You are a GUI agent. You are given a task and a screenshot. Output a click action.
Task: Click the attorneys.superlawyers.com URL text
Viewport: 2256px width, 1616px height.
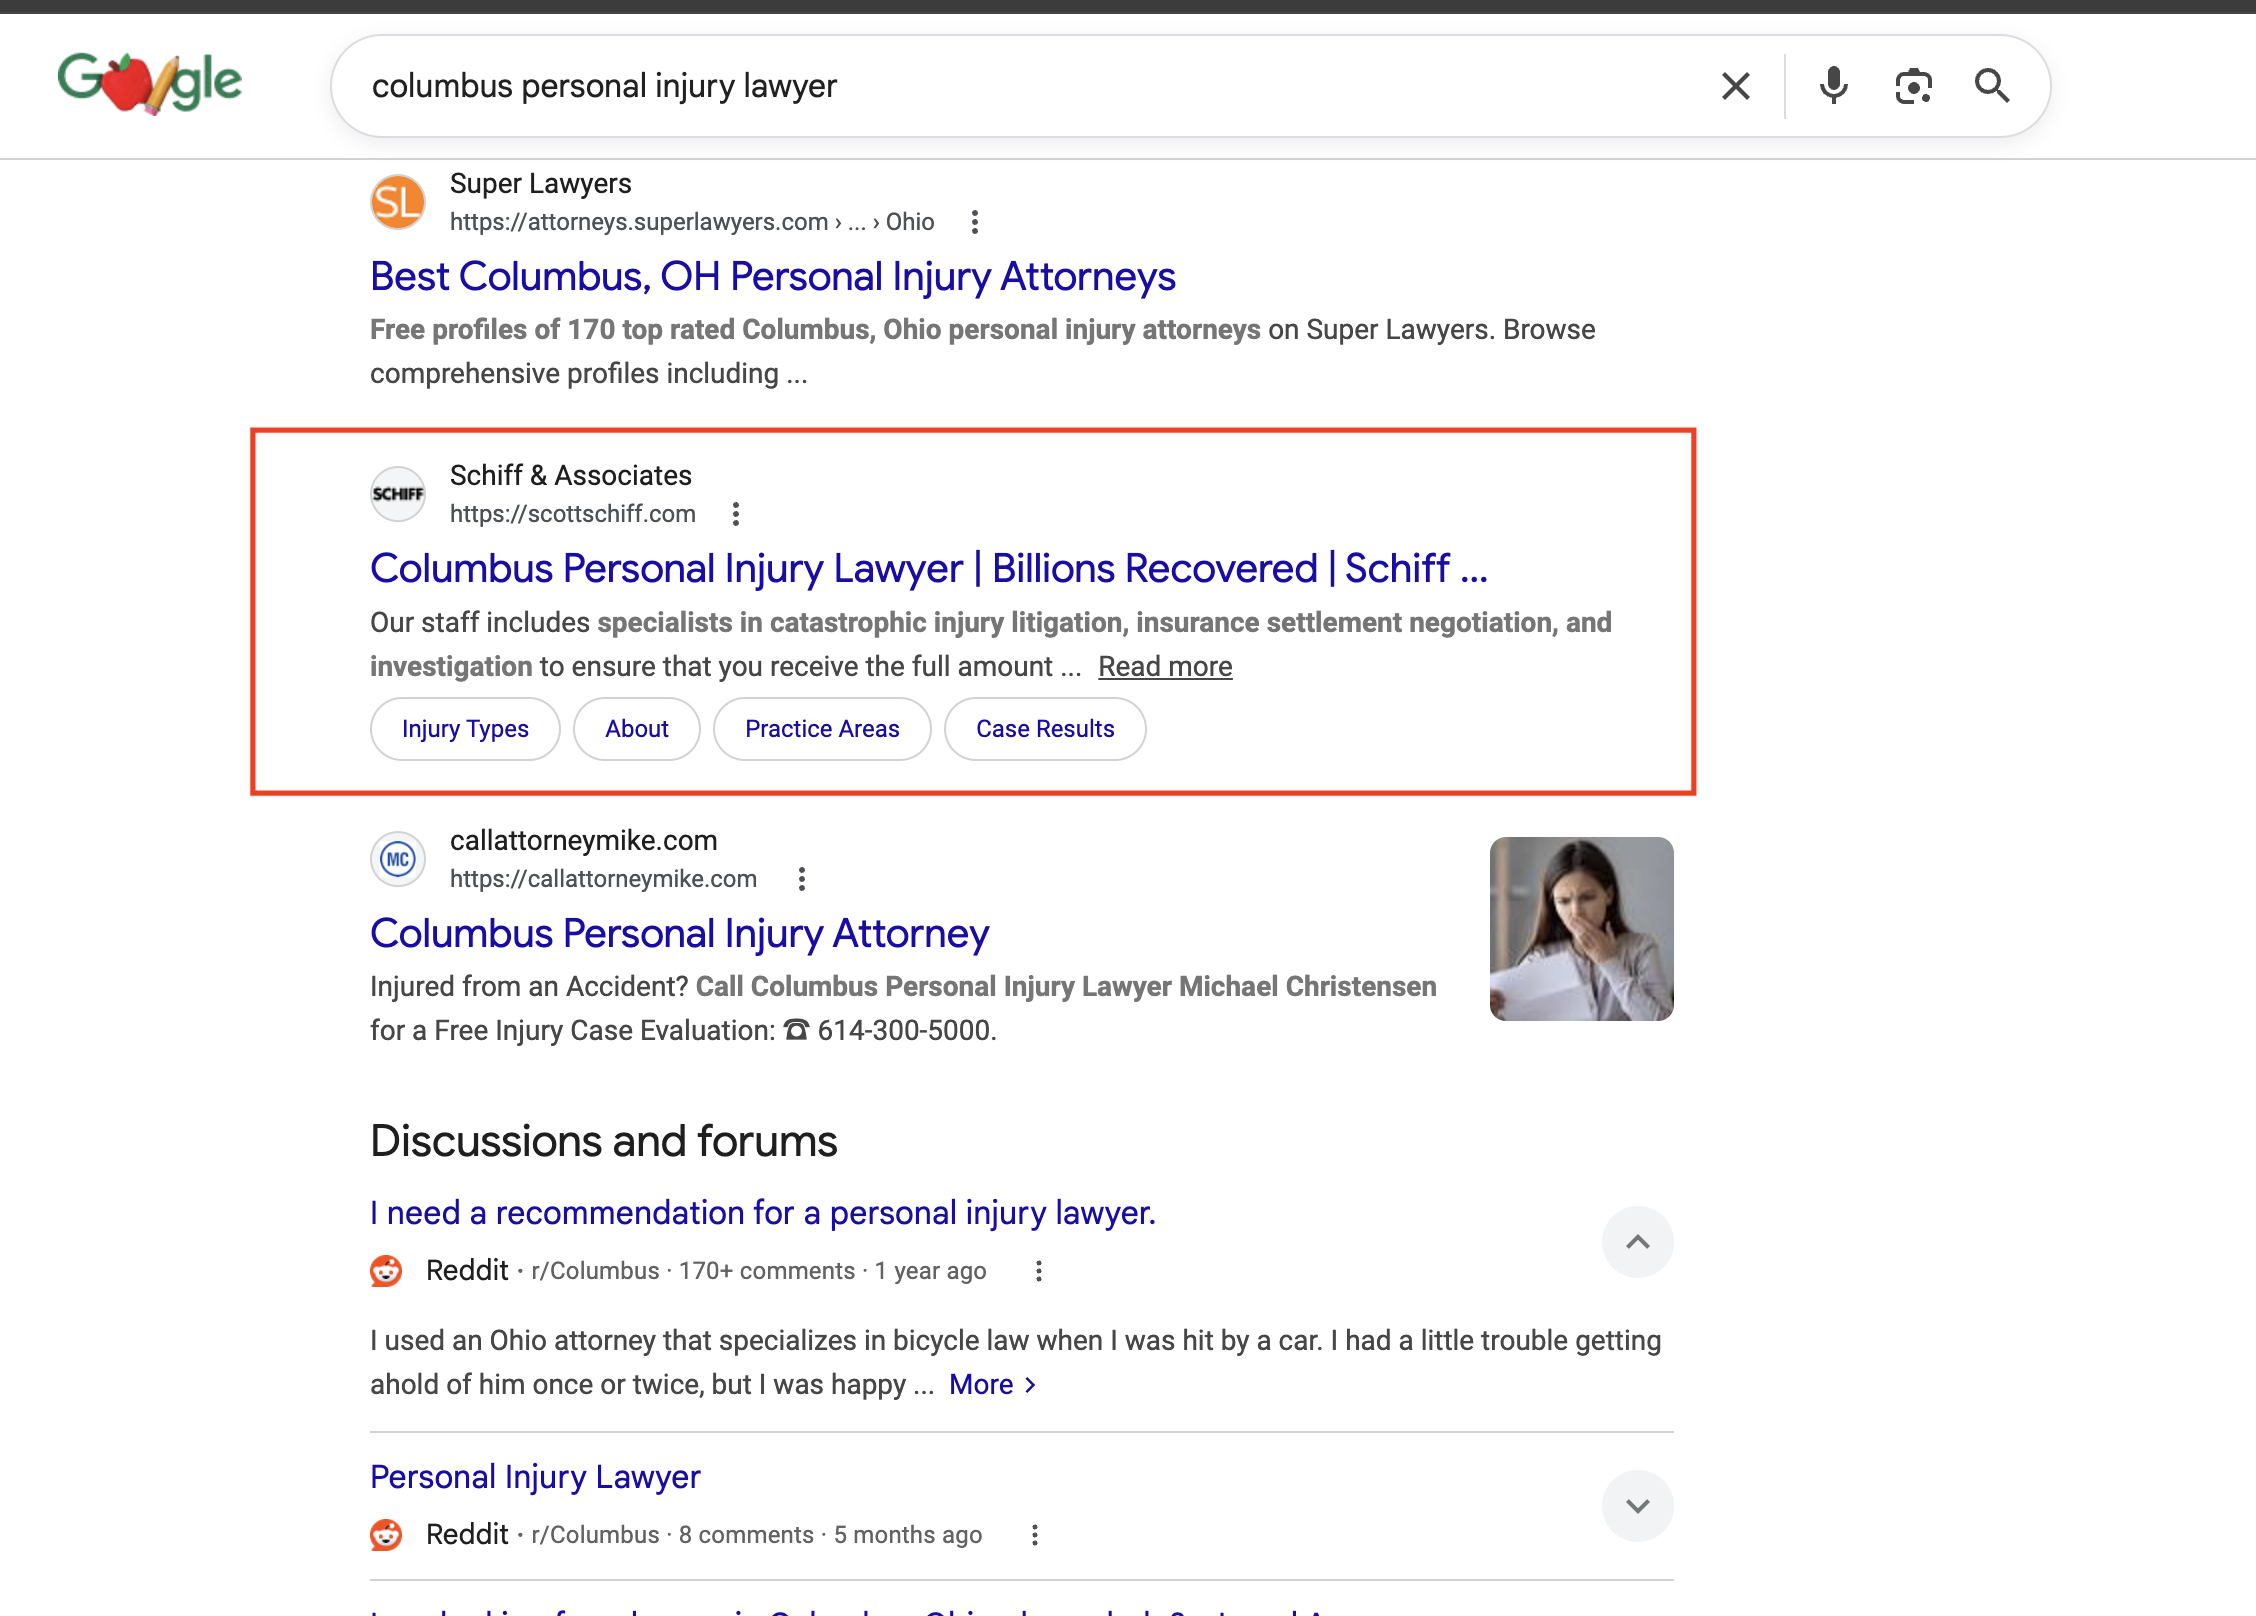tap(692, 222)
